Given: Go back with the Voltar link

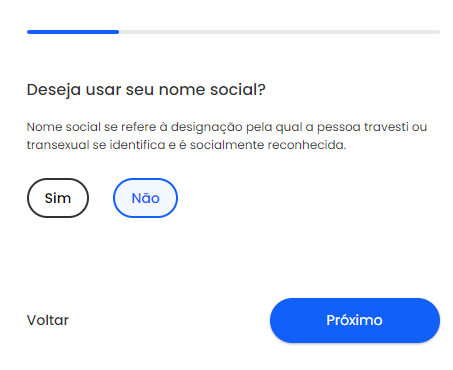Looking at the screenshot, I should click(48, 320).
